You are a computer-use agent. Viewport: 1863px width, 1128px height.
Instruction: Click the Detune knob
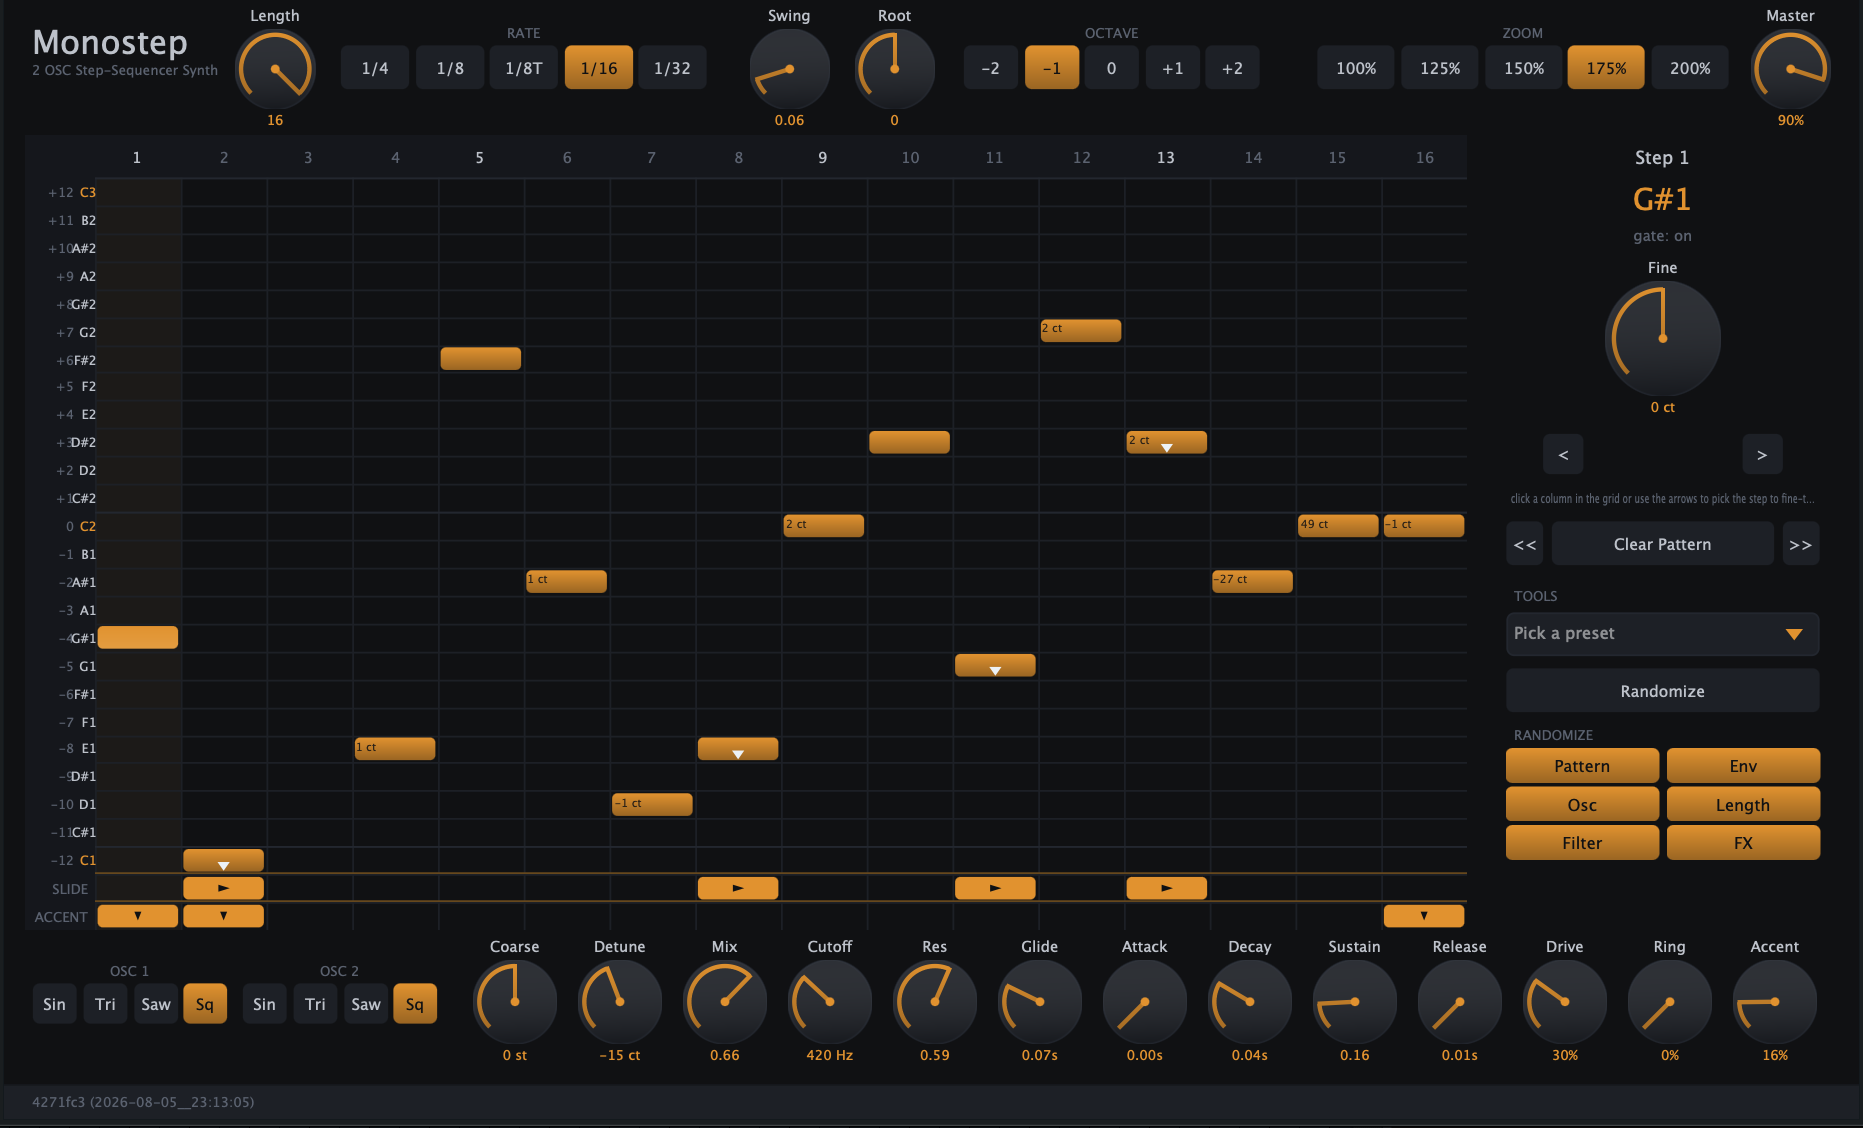[619, 1002]
